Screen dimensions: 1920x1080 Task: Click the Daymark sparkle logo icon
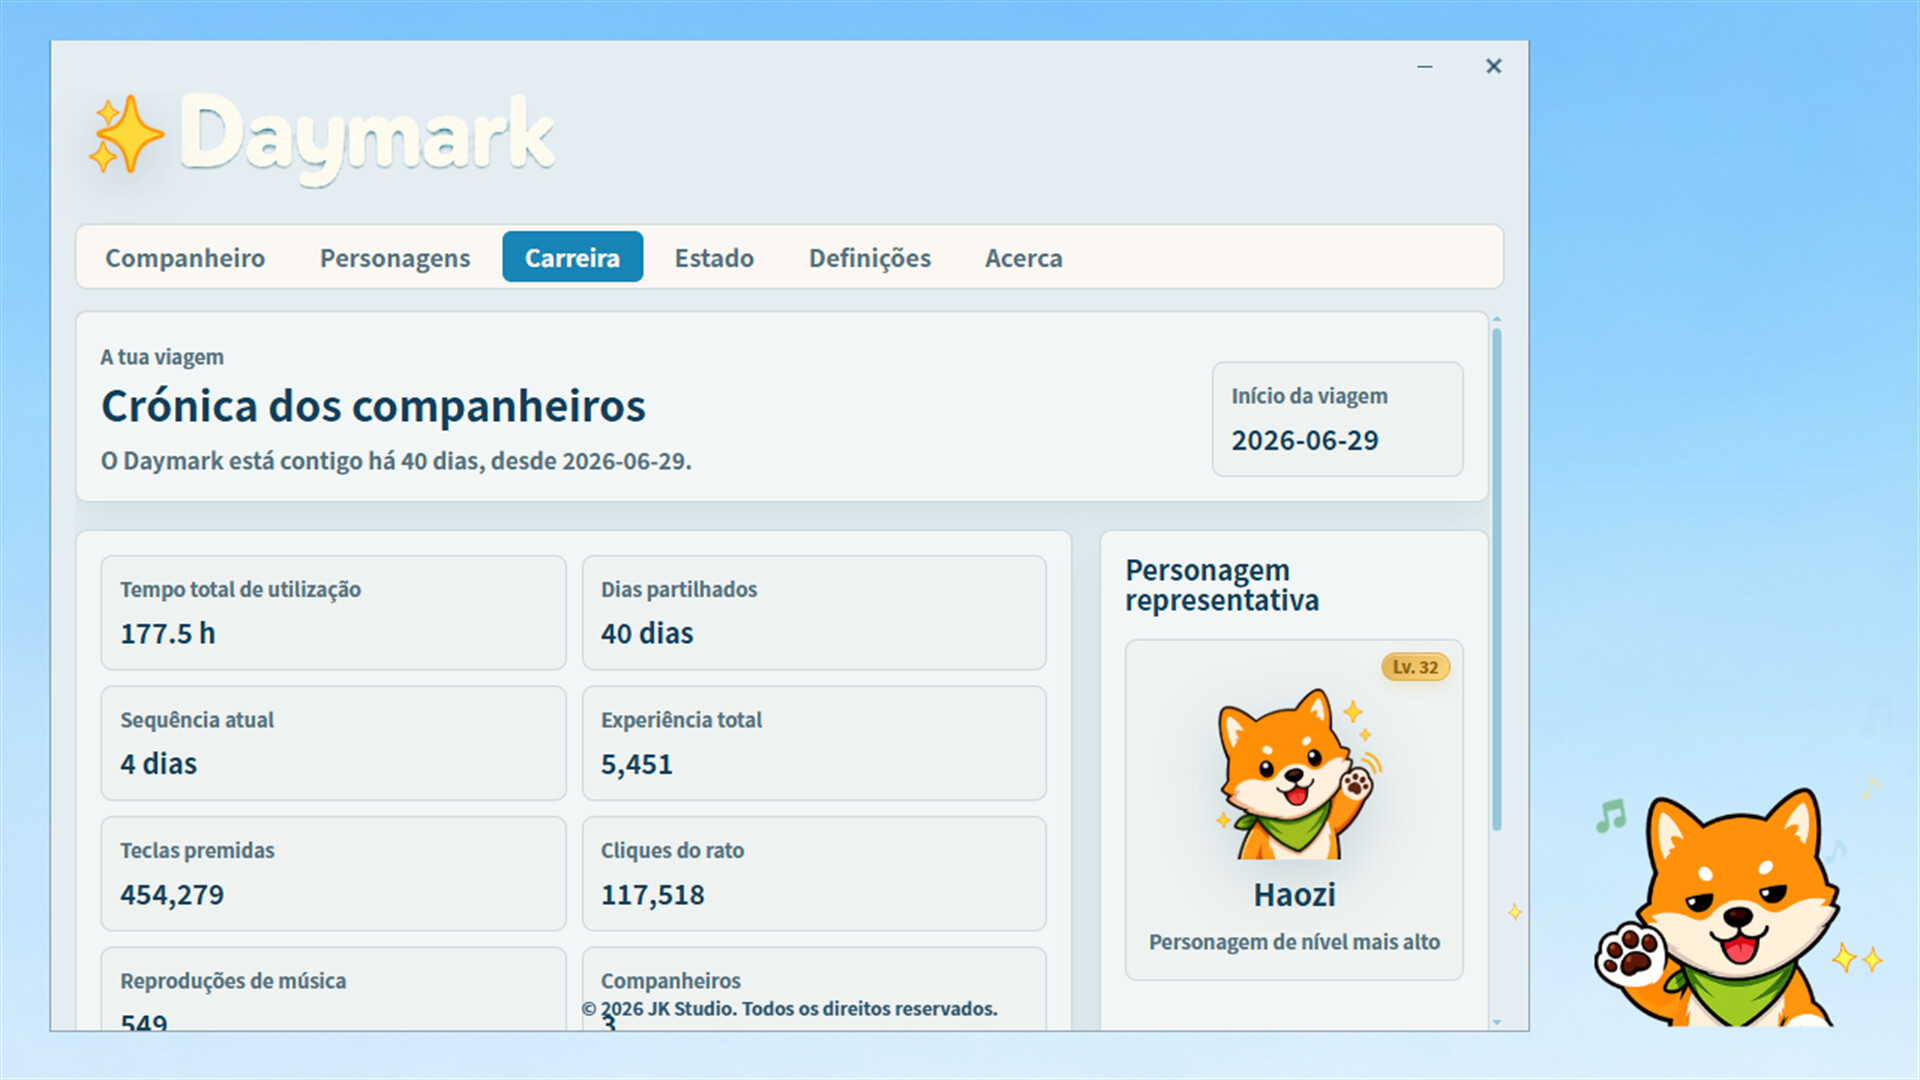pos(126,134)
